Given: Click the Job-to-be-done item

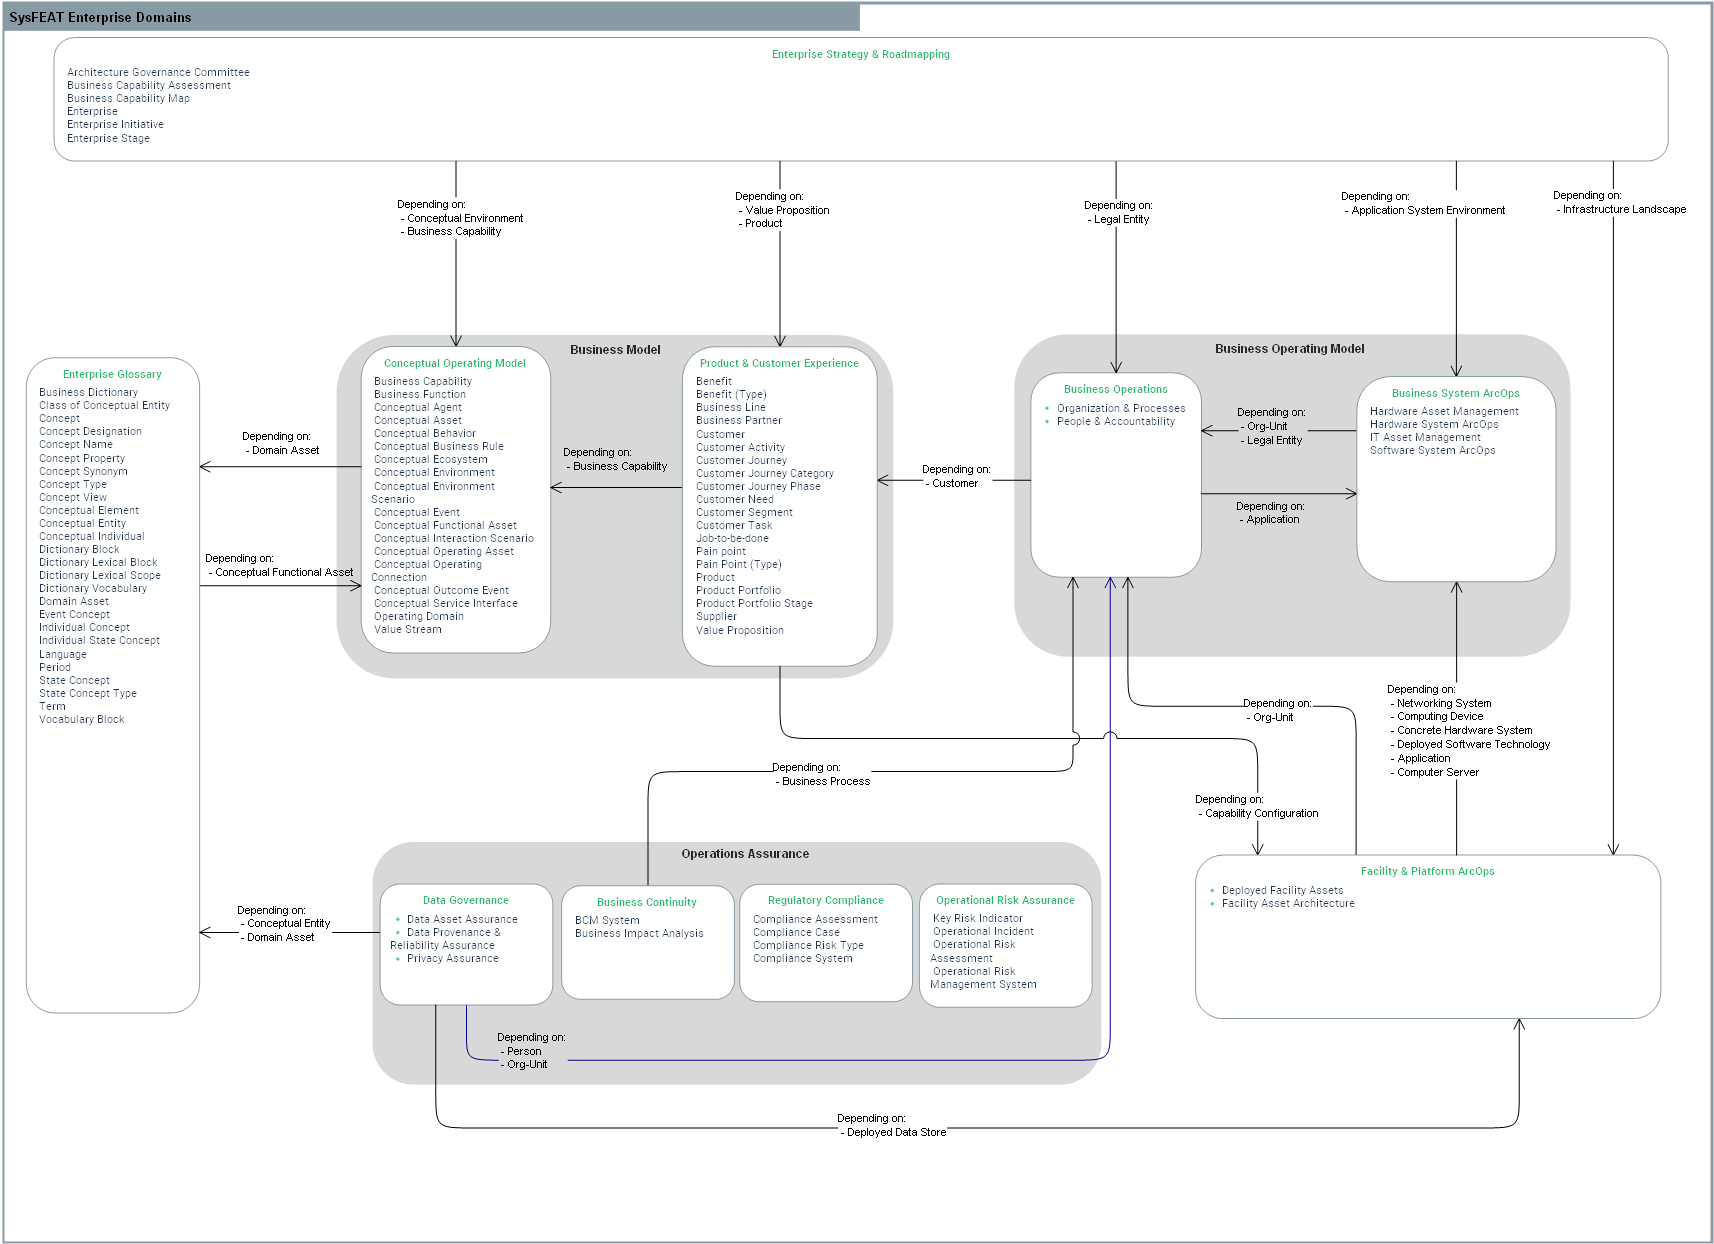Looking at the screenshot, I should [x=732, y=538].
